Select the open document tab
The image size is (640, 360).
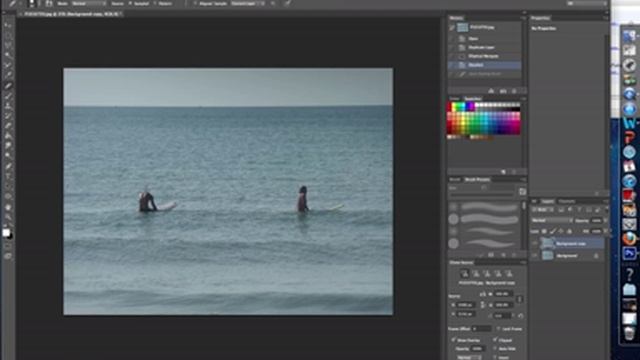(71, 14)
